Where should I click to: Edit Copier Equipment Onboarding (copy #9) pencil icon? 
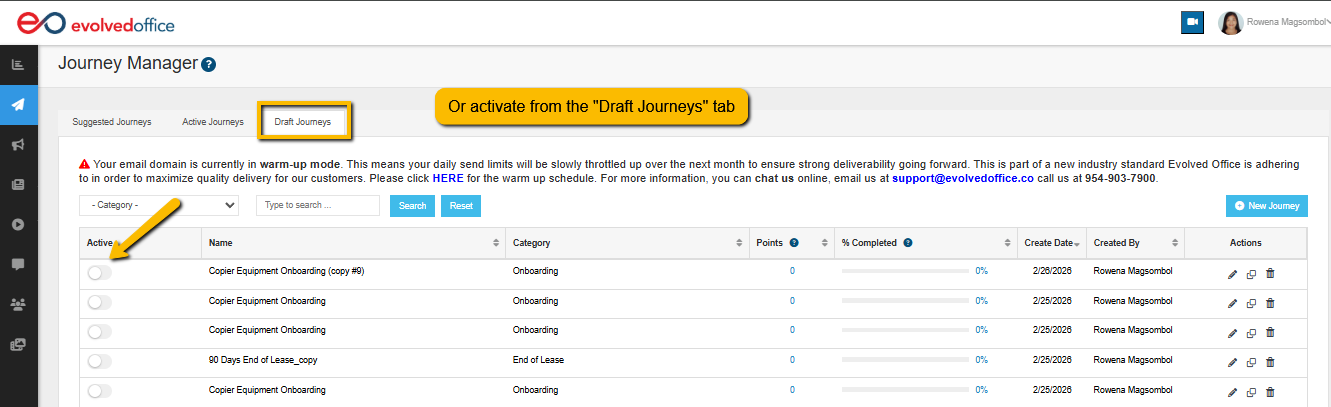(1232, 274)
